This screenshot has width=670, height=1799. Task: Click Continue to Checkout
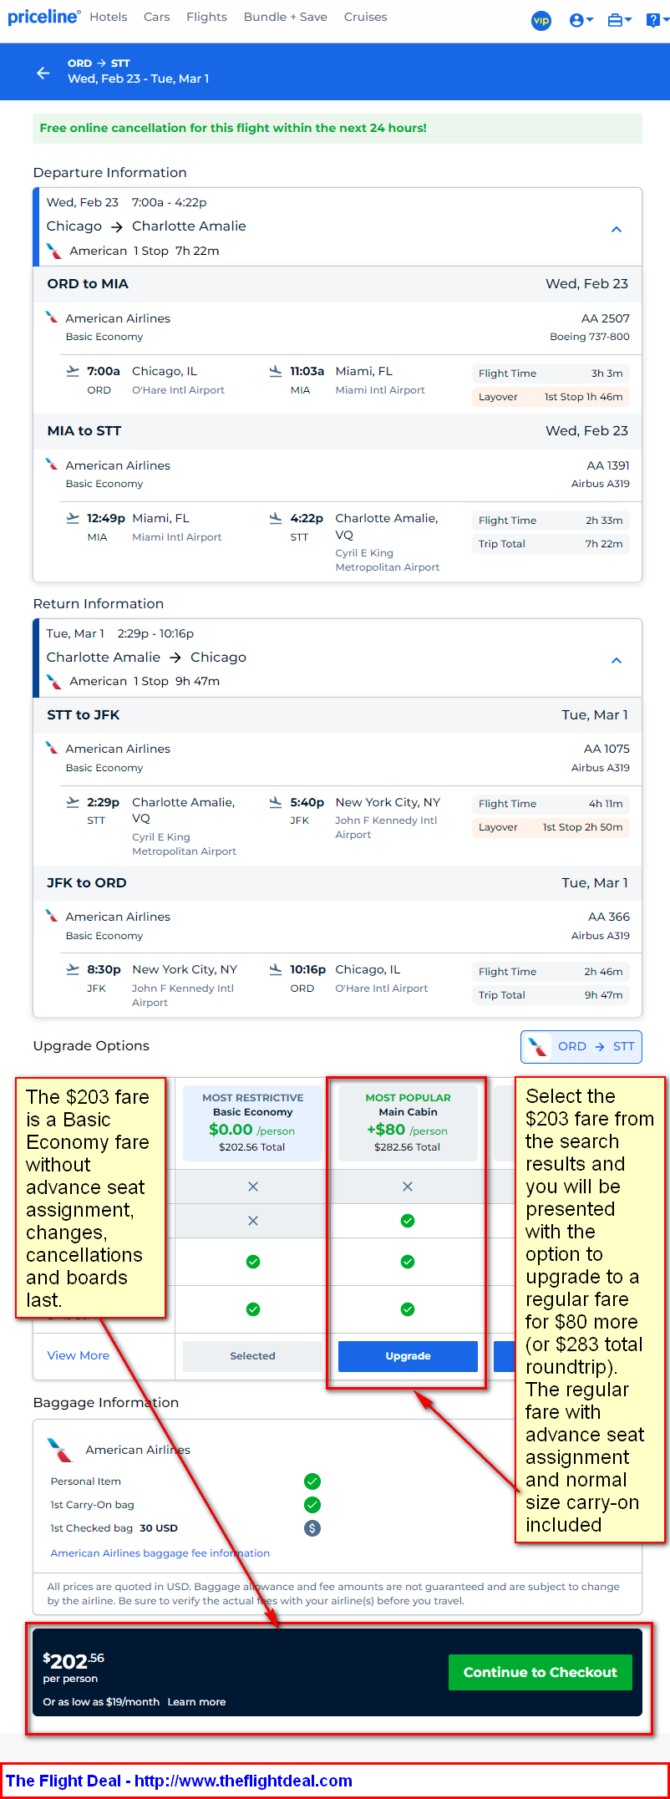tap(540, 1672)
